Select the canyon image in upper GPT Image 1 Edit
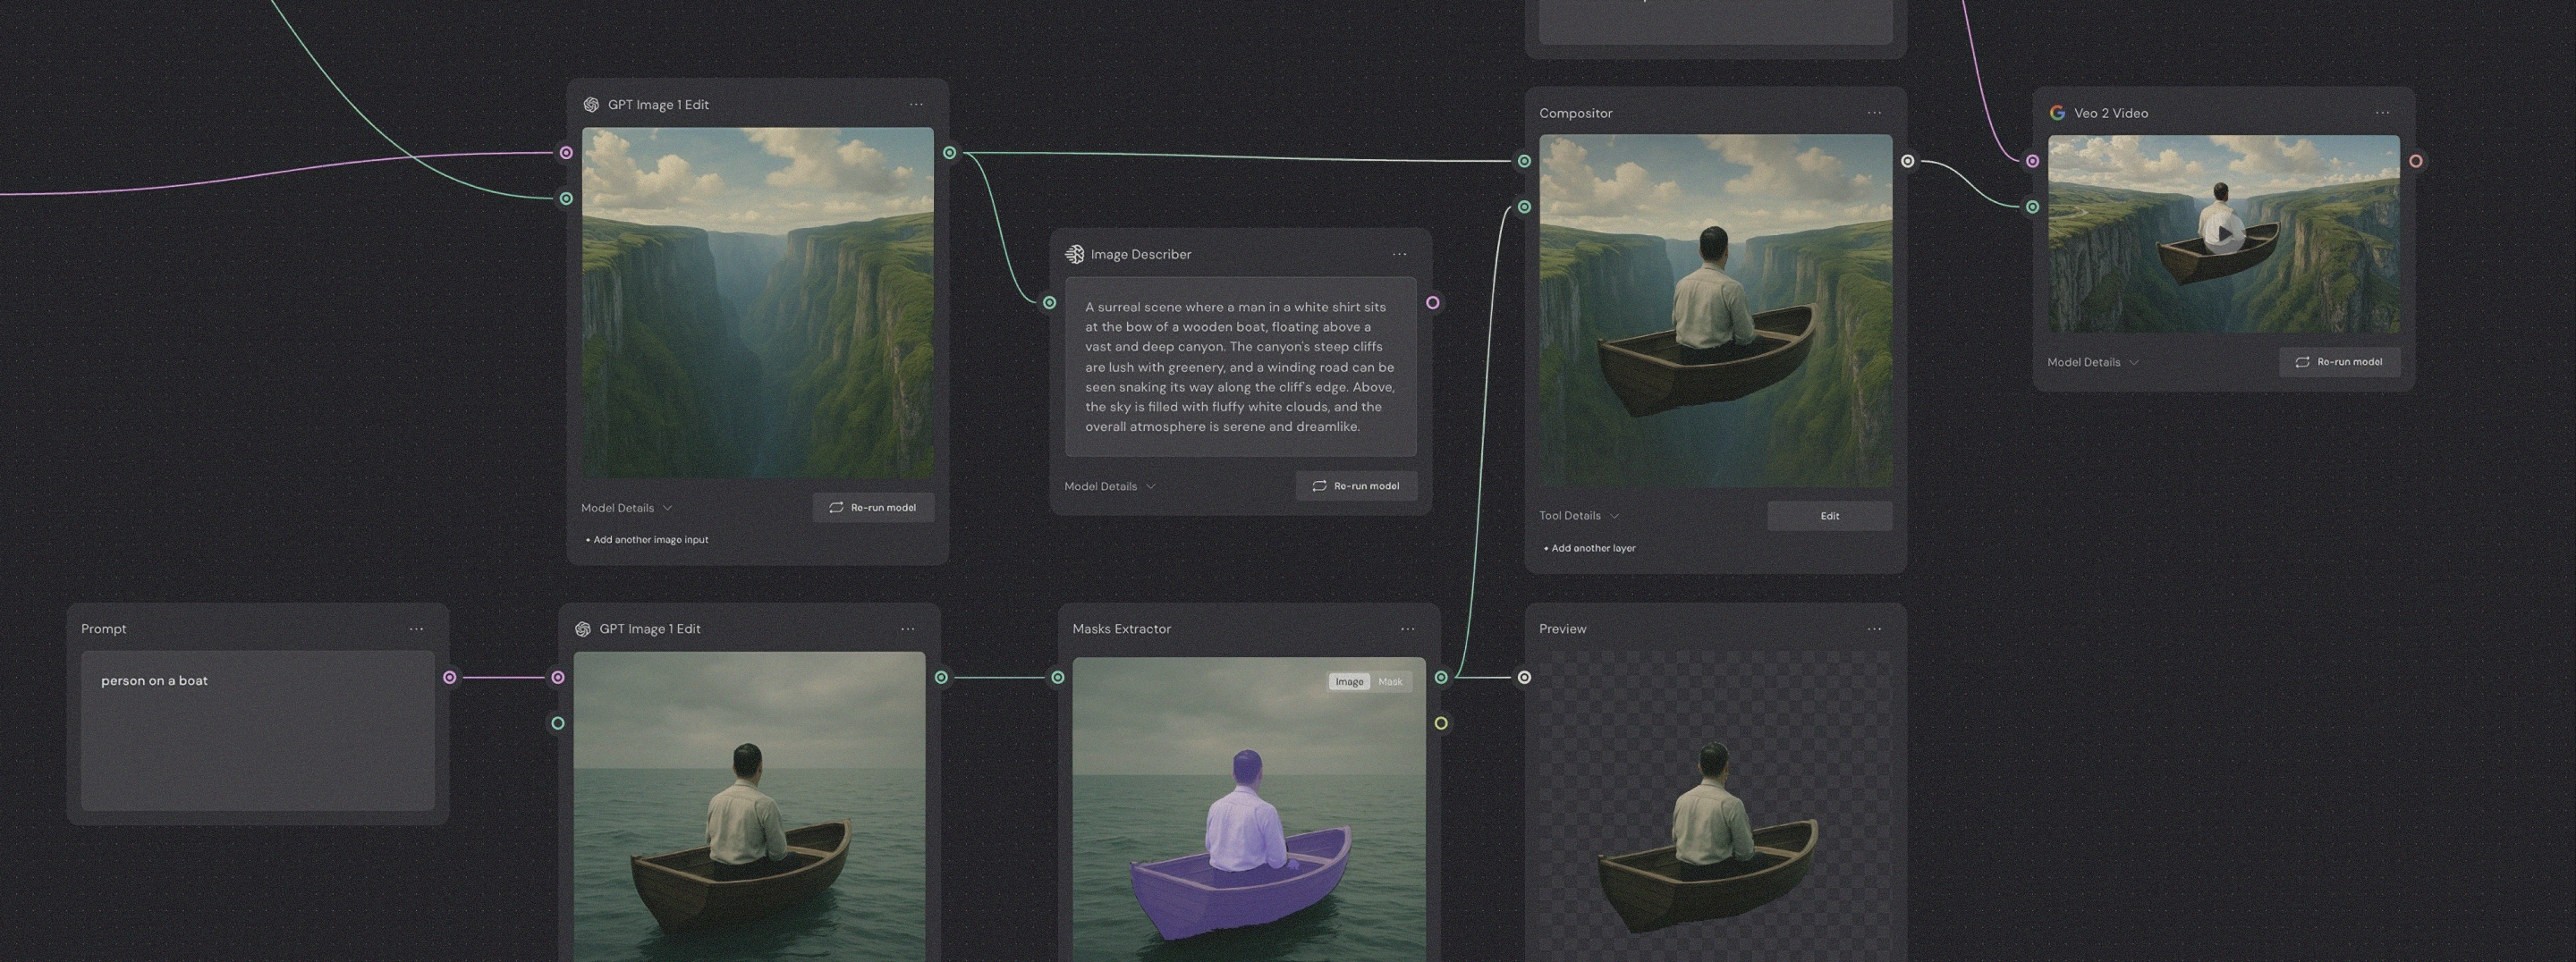 757,302
